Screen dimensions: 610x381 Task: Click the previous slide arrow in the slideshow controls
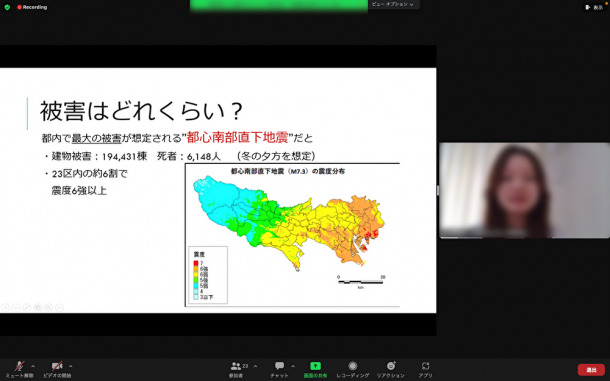pyautogui.click(x=5, y=307)
